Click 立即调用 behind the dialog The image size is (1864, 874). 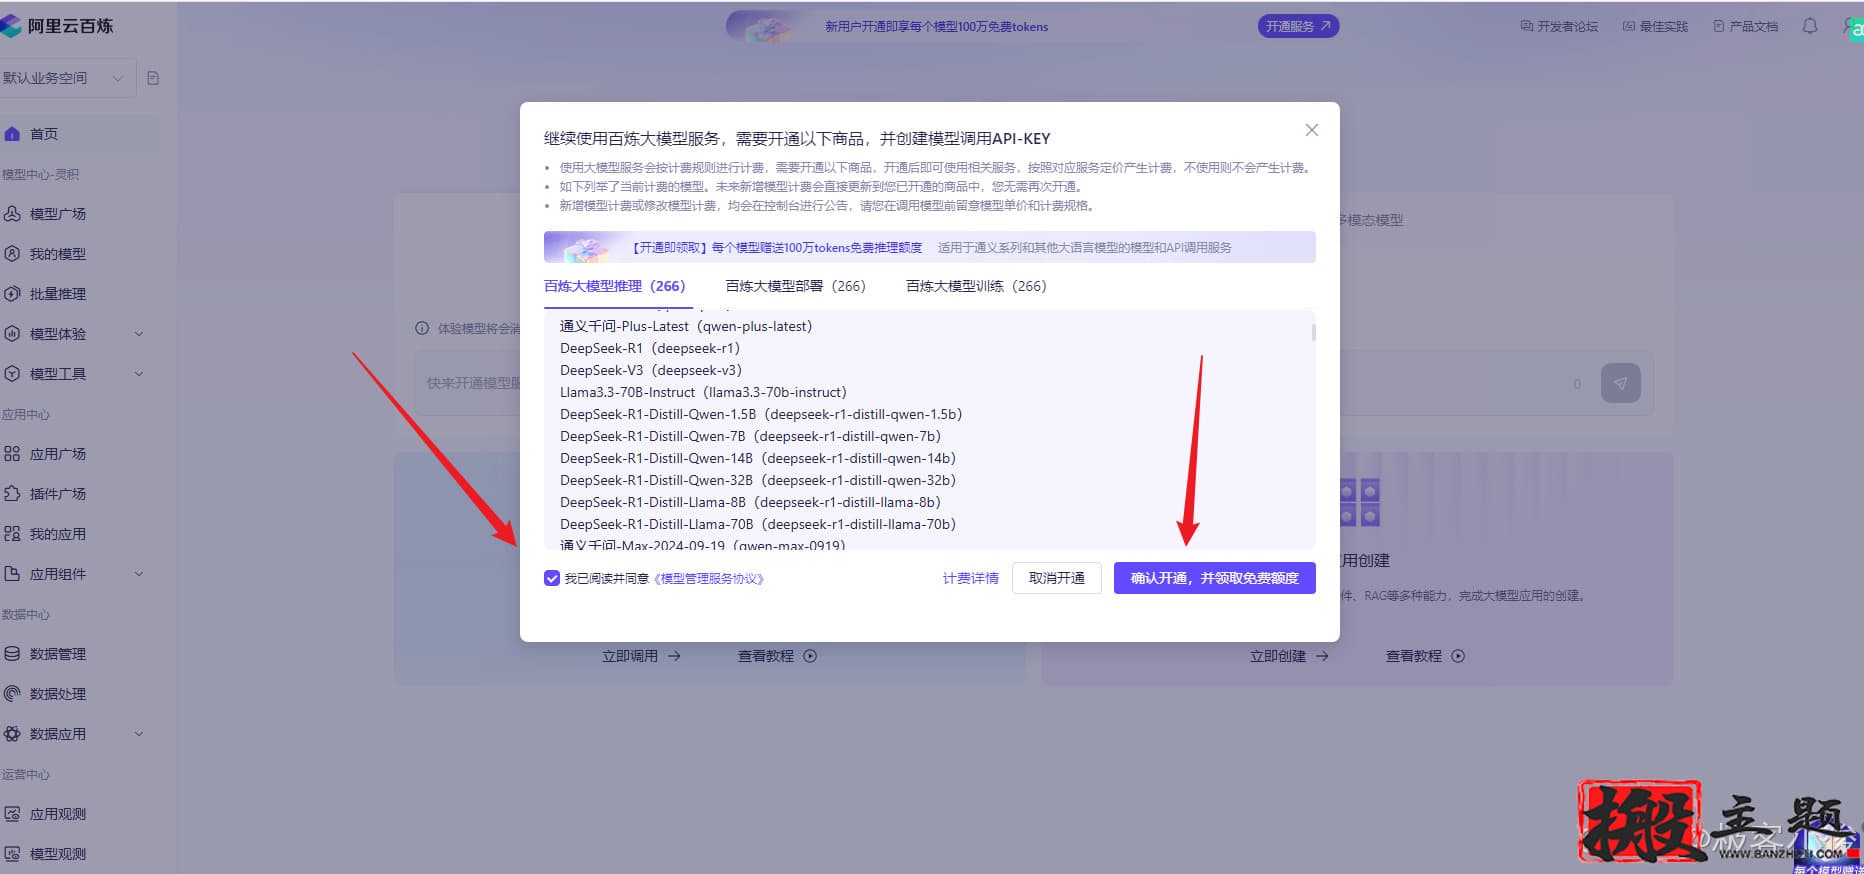click(641, 656)
